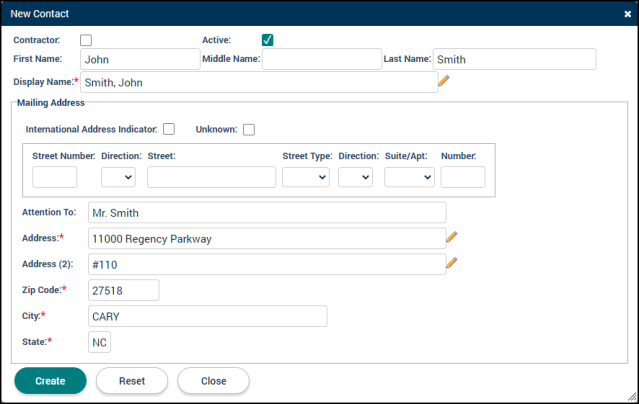The width and height of the screenshot is (639, 404).
Task: Click the Street Number input box
Action: point(55,177)
